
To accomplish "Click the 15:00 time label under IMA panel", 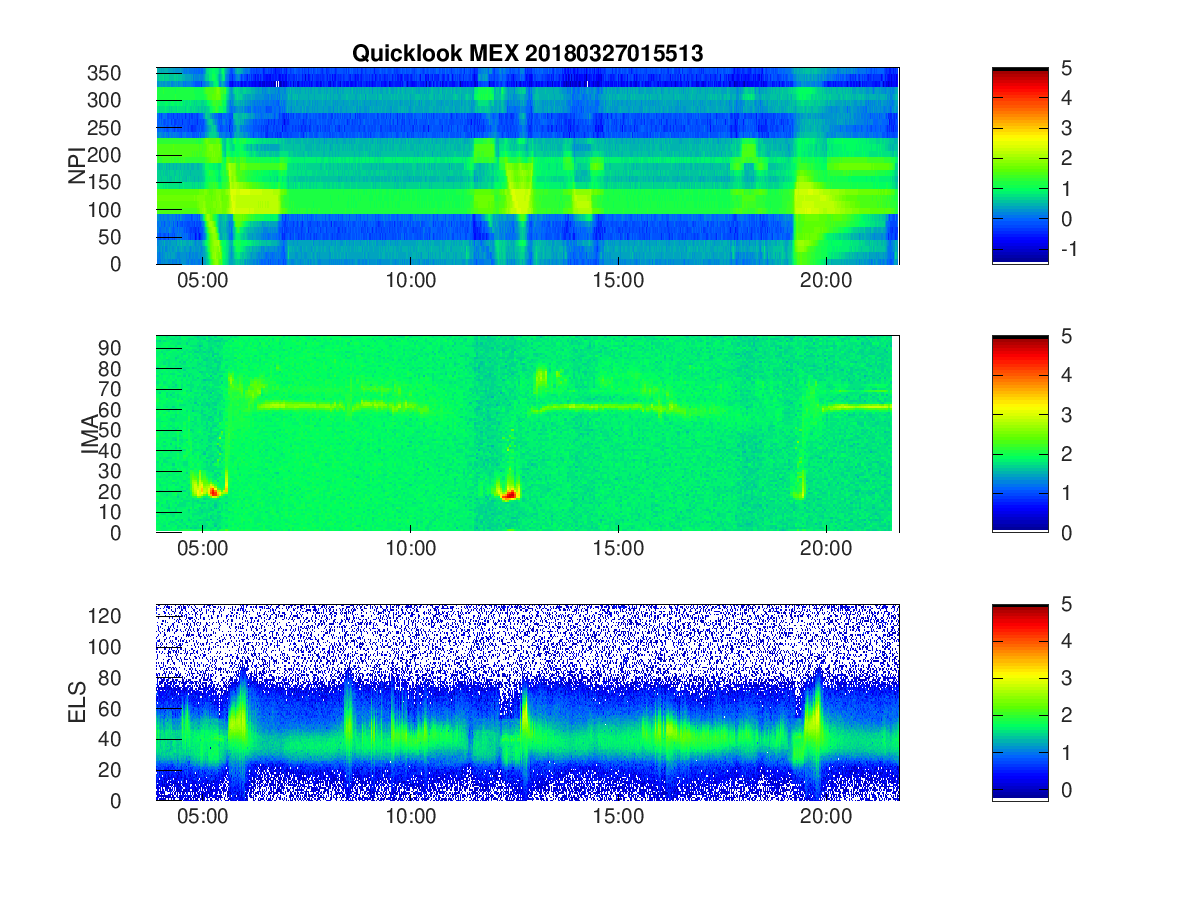I will (618, 549).
